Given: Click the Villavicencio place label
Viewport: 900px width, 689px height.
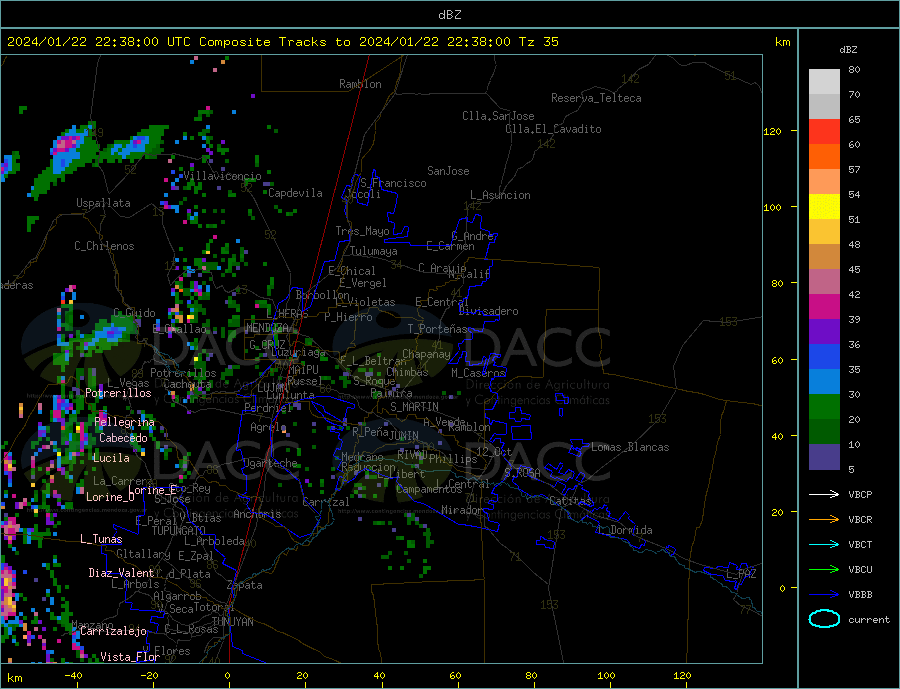Looking at the screenshot, I should click(x=222, y=176).
